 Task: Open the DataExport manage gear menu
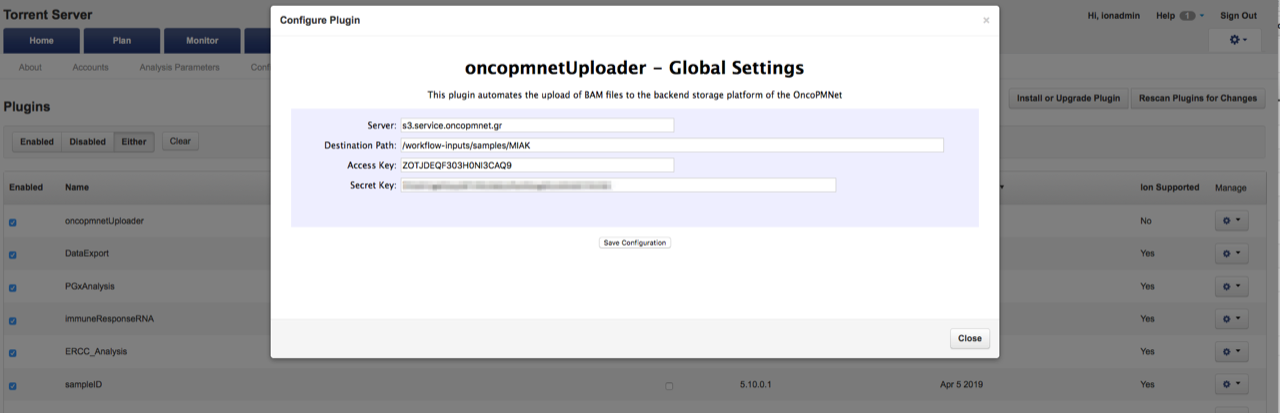(1231, 254)
